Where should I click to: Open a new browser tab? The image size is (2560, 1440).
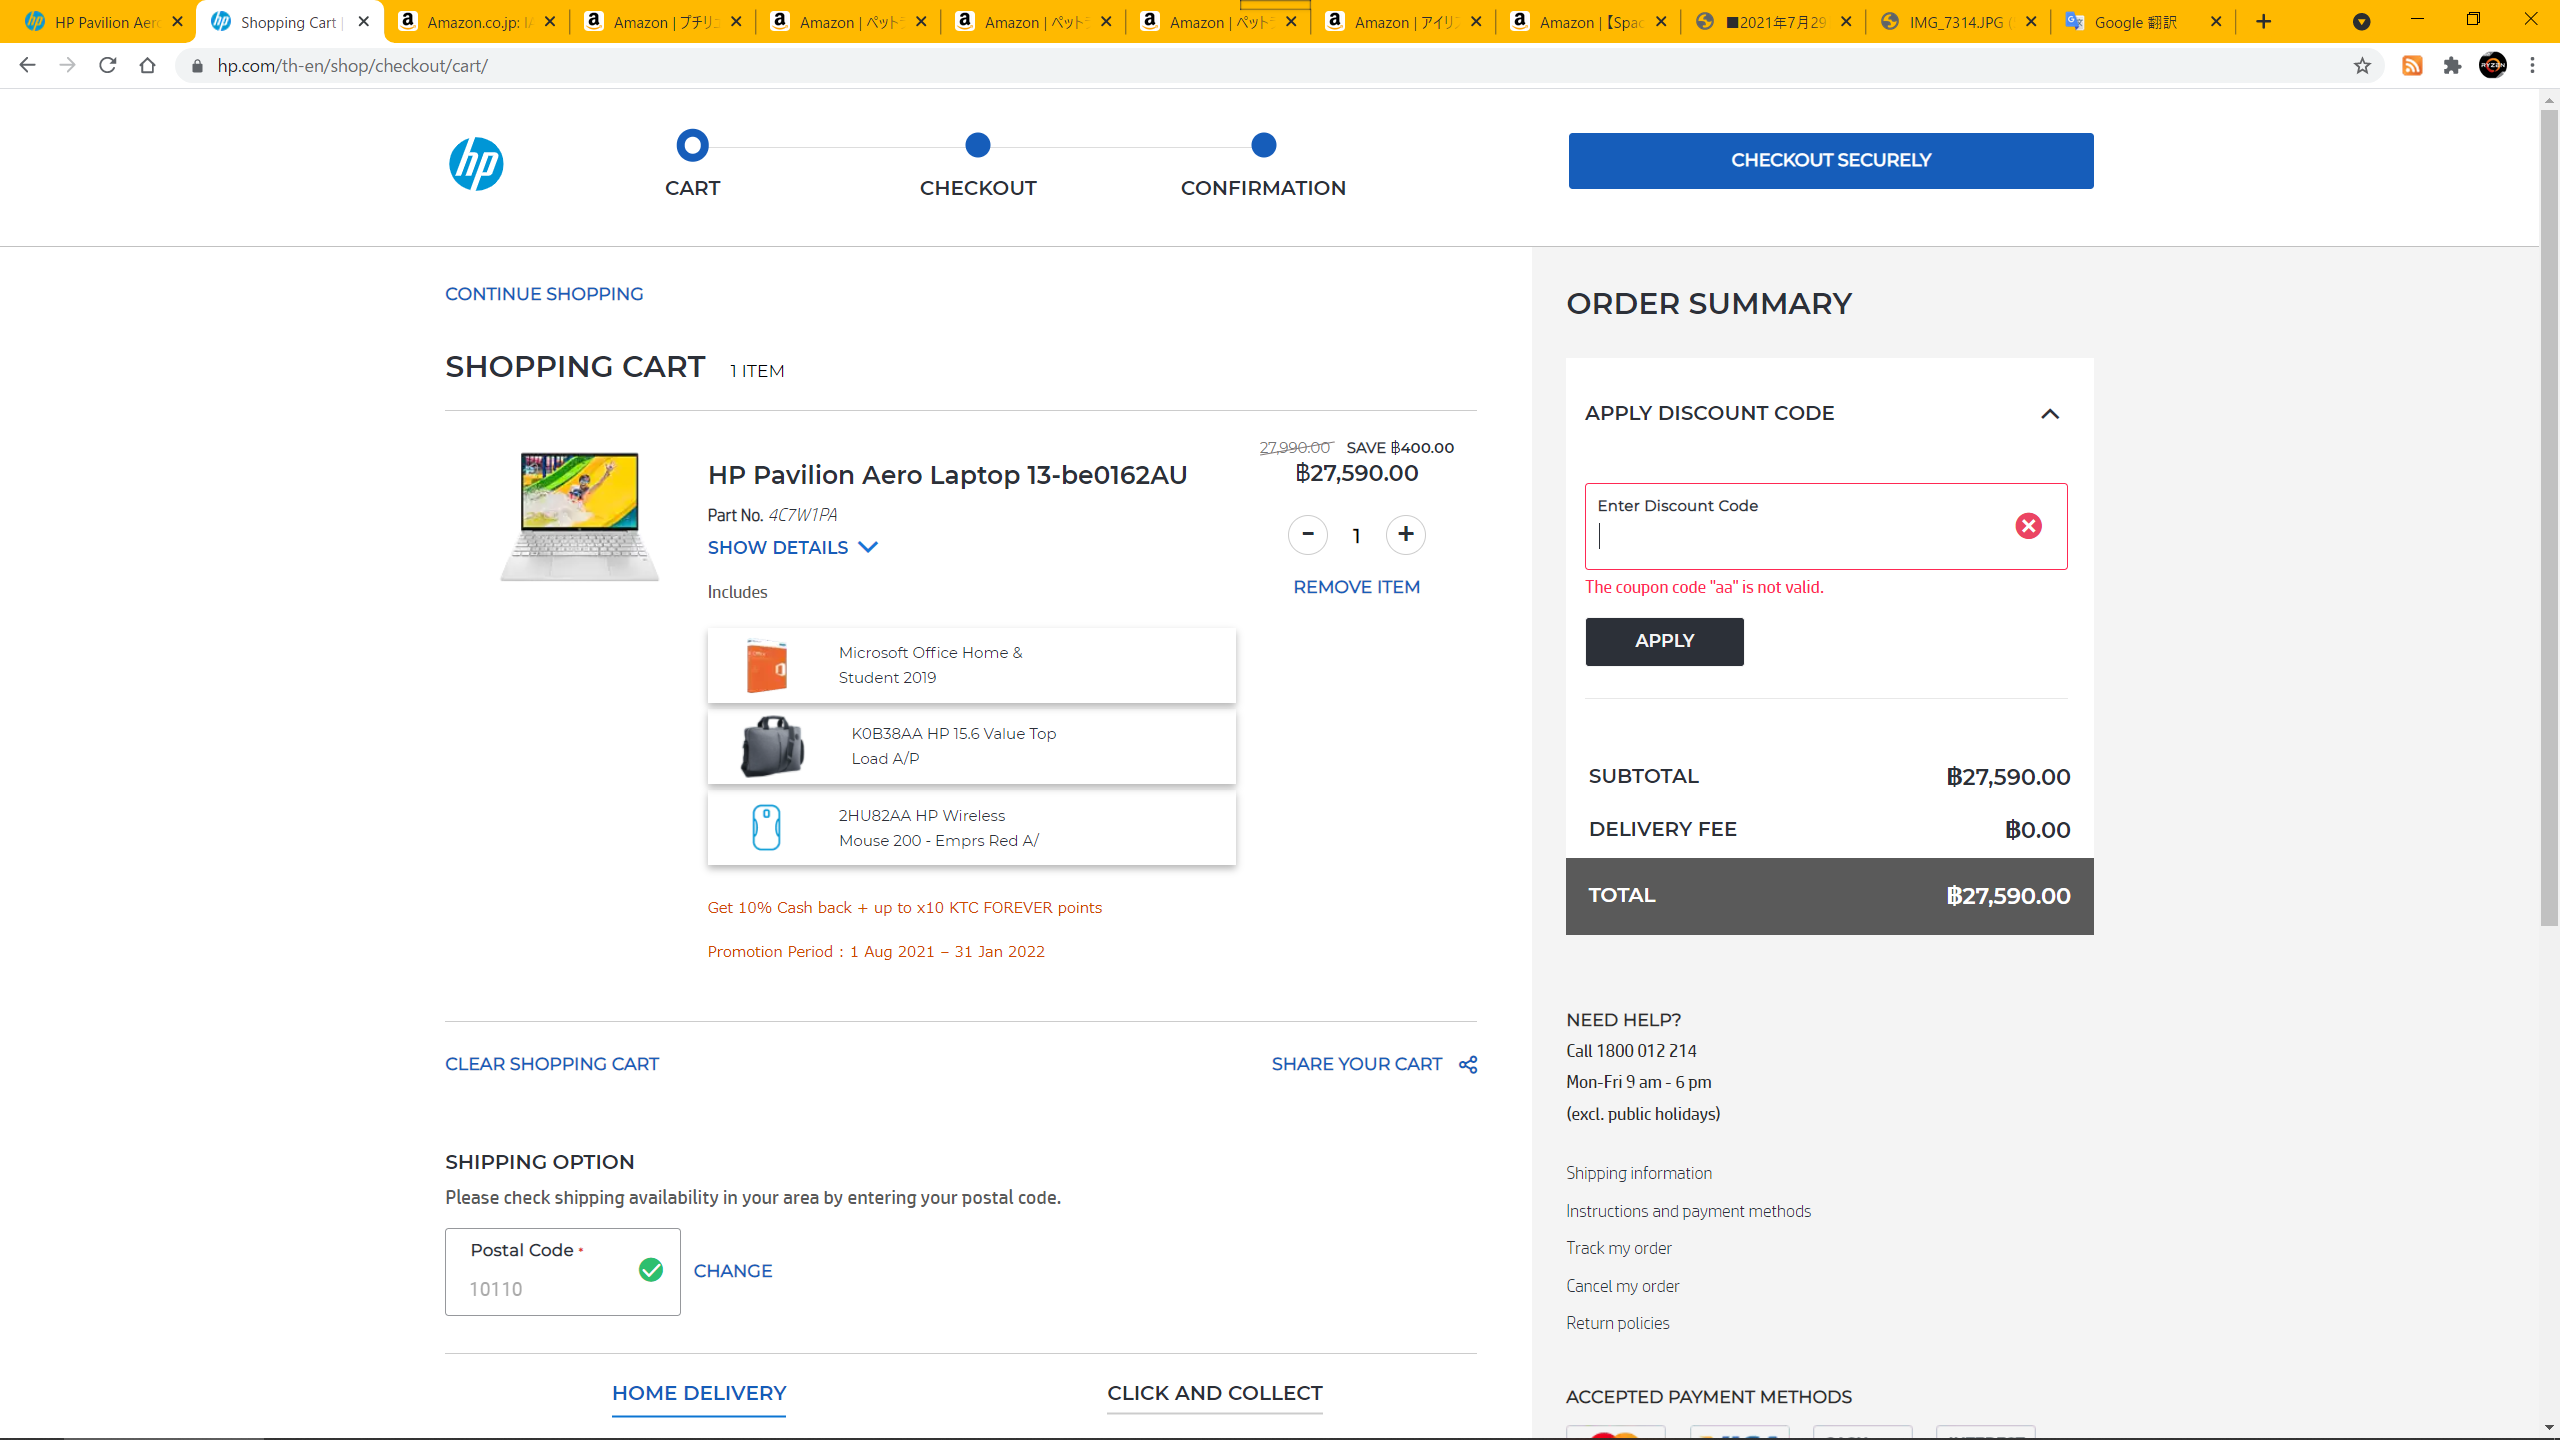[x=2264, y=22]
